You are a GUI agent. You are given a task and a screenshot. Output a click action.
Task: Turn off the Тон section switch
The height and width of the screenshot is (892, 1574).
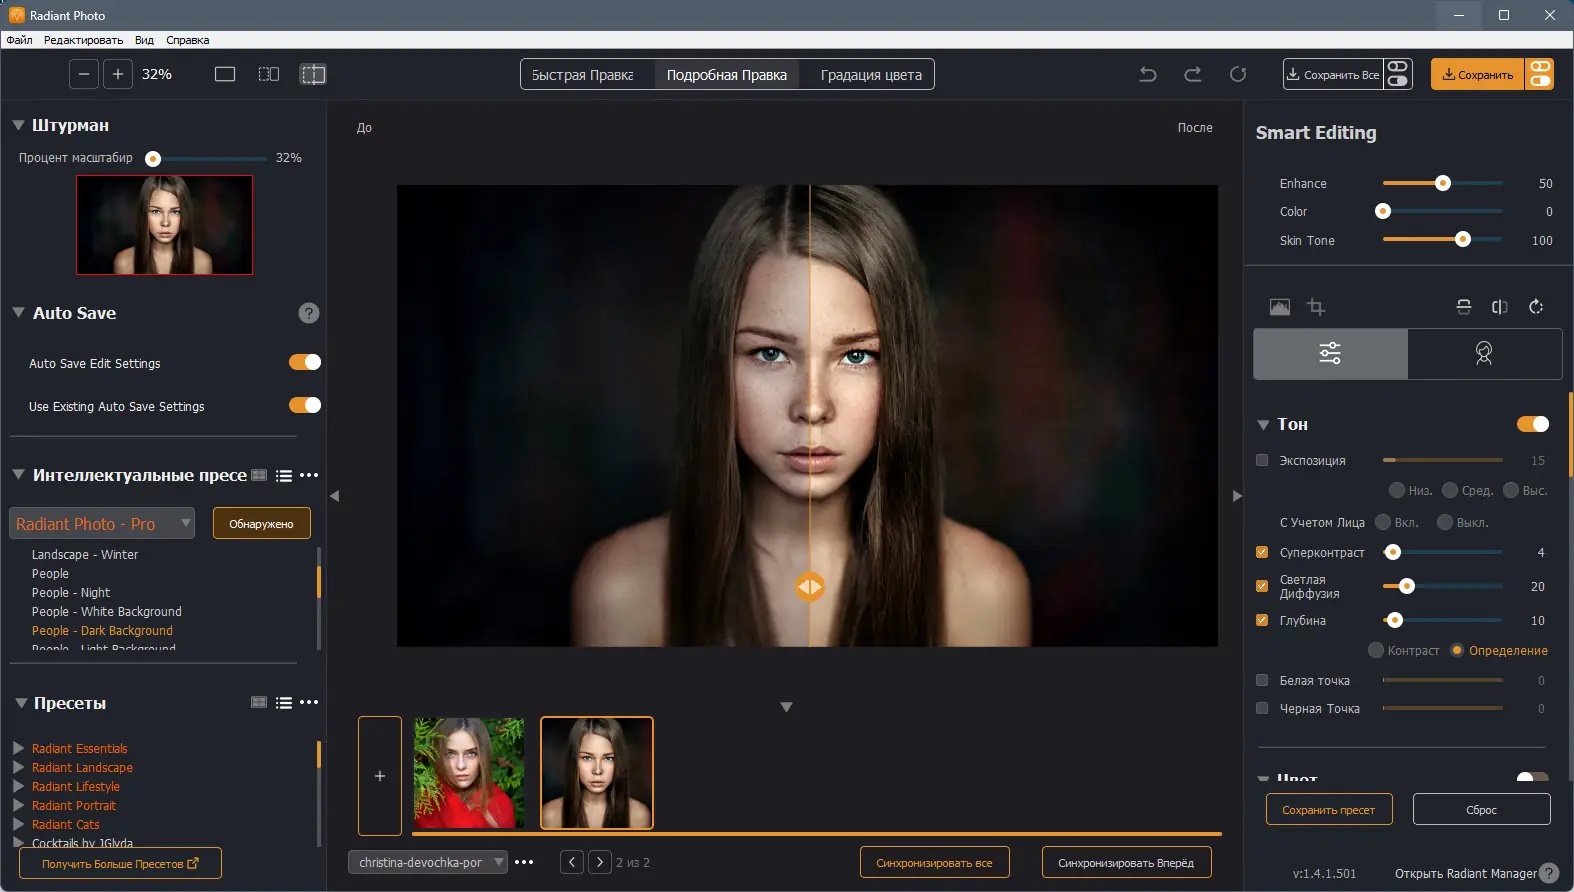(1533, 424)
